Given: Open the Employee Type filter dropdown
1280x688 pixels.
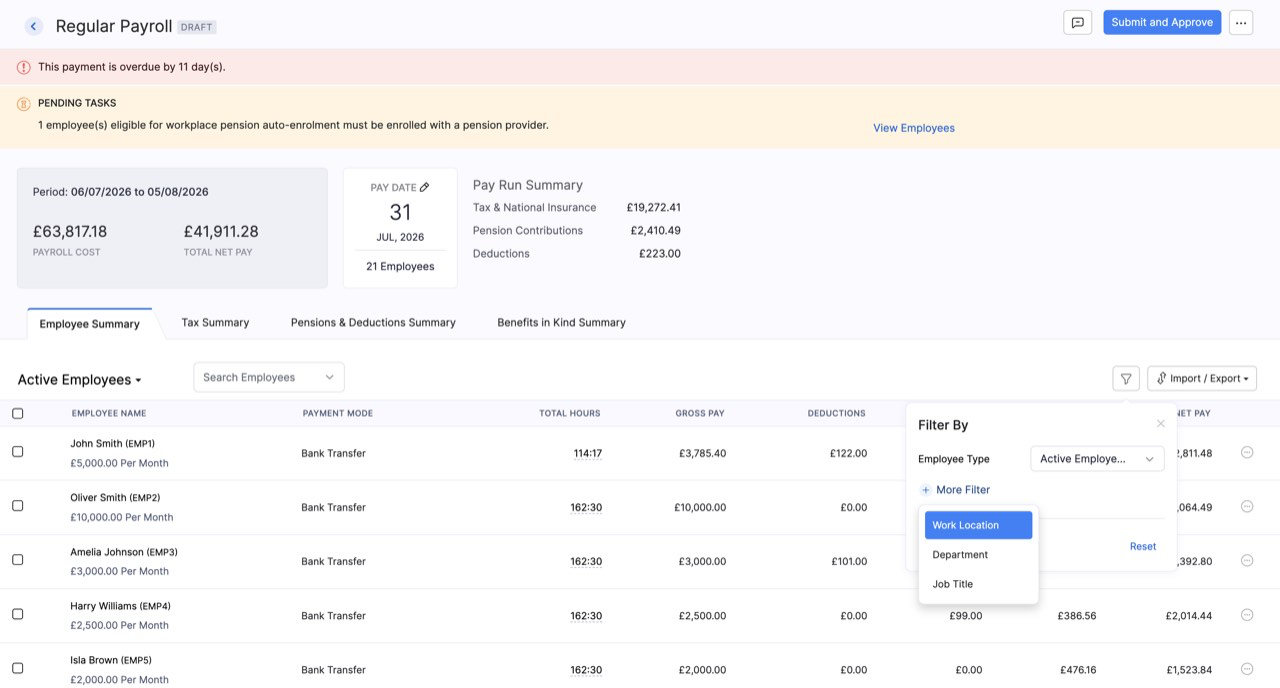Looking at the screenshot, I should pos(1097,459).
